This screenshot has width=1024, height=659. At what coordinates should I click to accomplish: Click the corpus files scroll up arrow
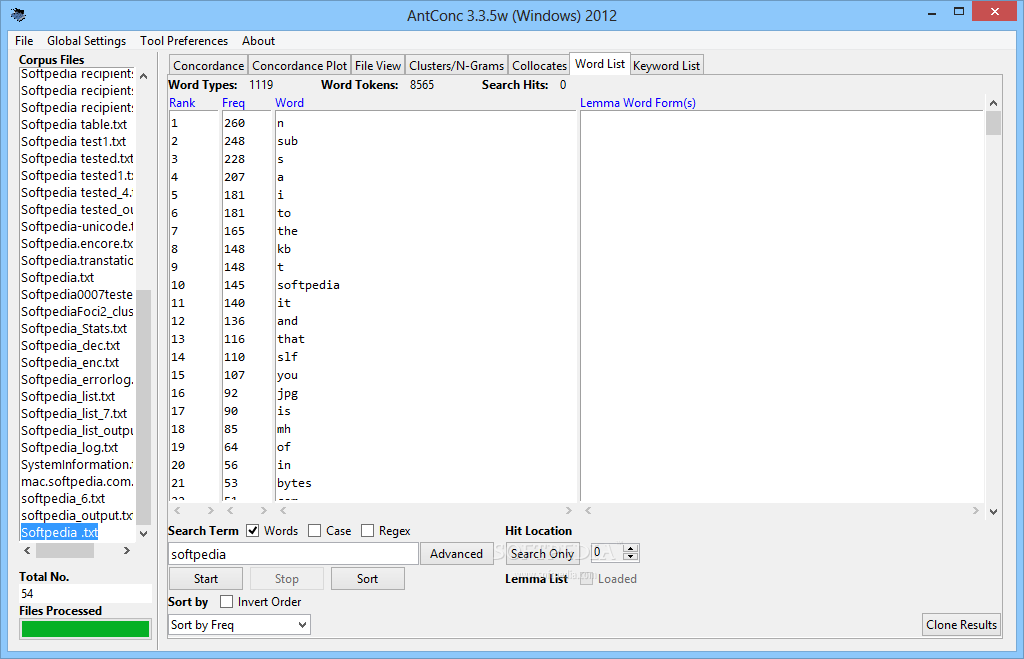pyautogui.click(x=144, y=76)
